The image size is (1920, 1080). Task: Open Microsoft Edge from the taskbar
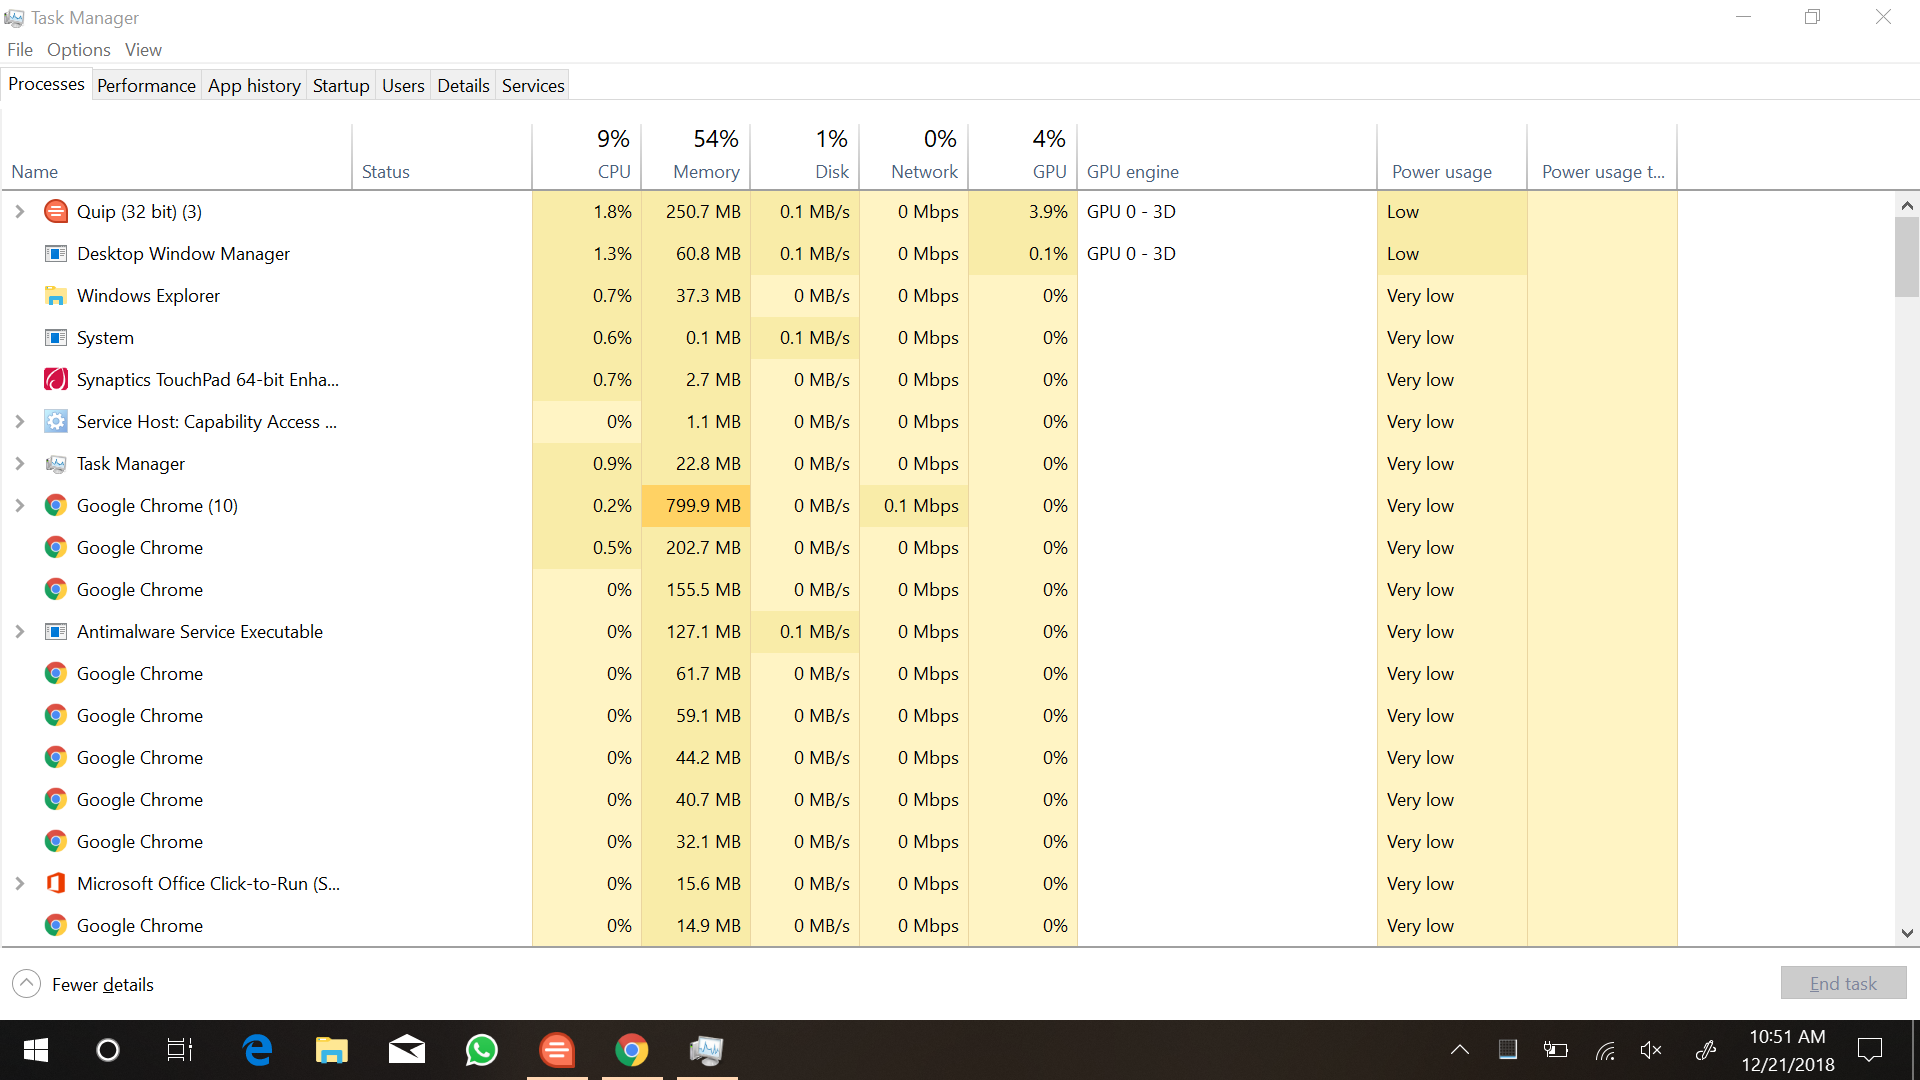(x=257, y=1050)
